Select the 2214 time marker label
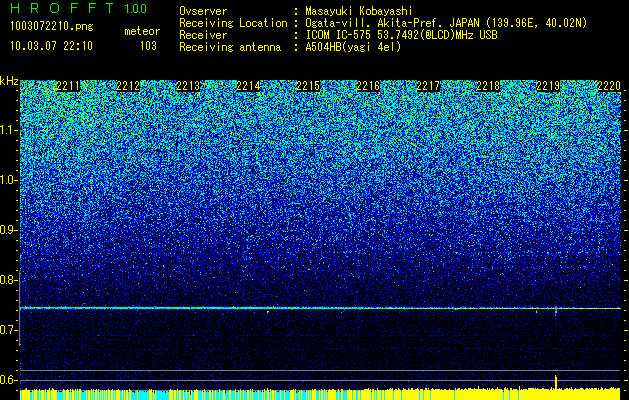The width and height of the screenshot is (629, 400). tap(248, 85)
